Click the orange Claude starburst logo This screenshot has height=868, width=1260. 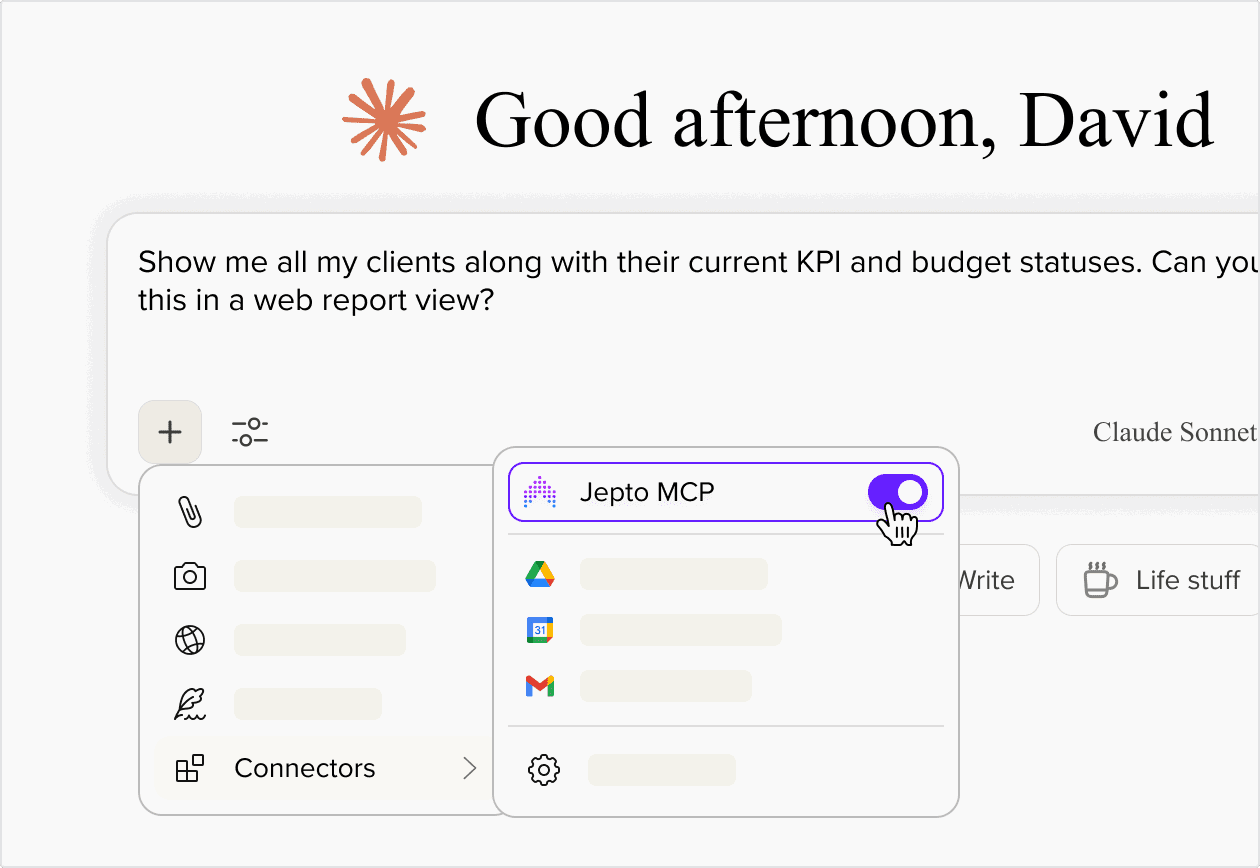pos(384,119)
